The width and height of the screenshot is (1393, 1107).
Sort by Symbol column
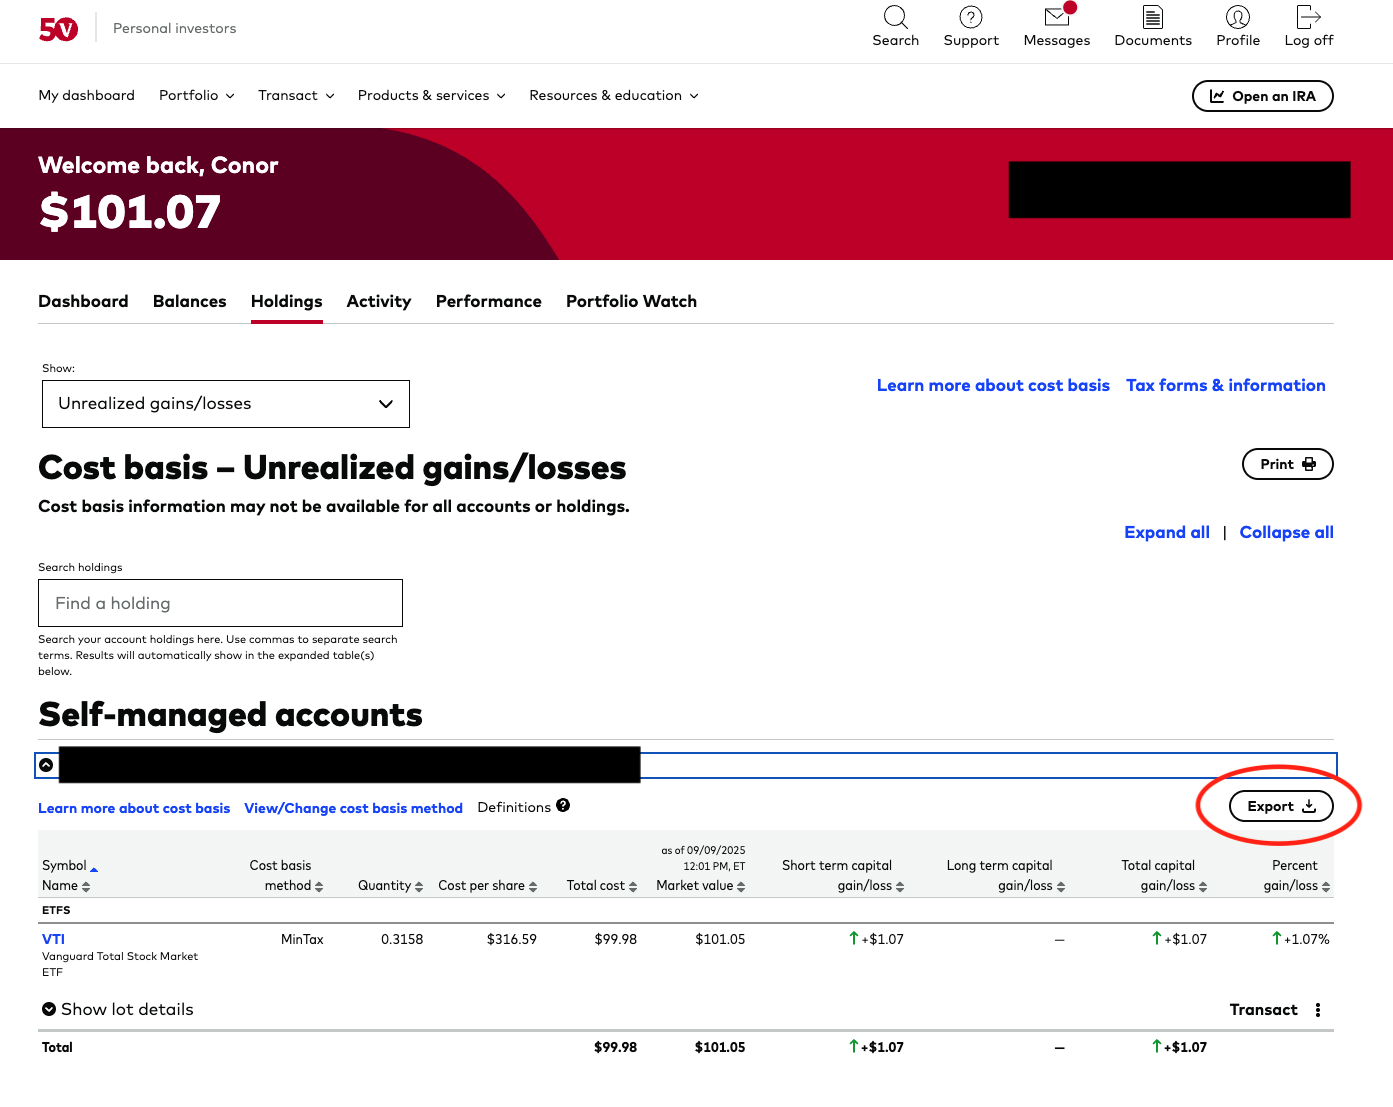coord(70,866)
